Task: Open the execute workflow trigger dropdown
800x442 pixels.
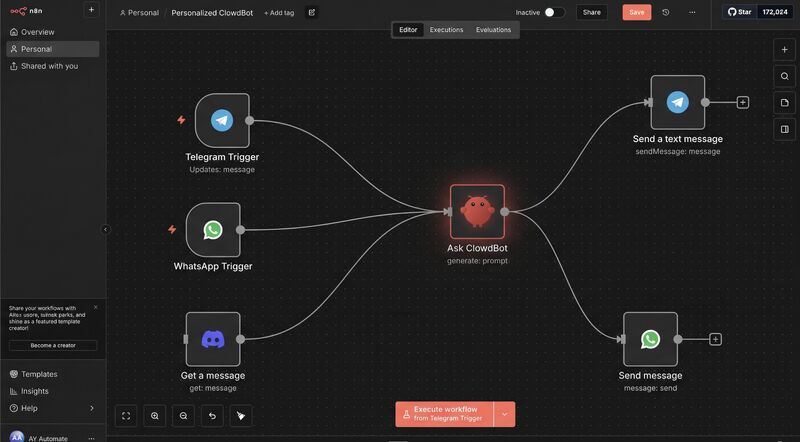Action: [505, 414]
